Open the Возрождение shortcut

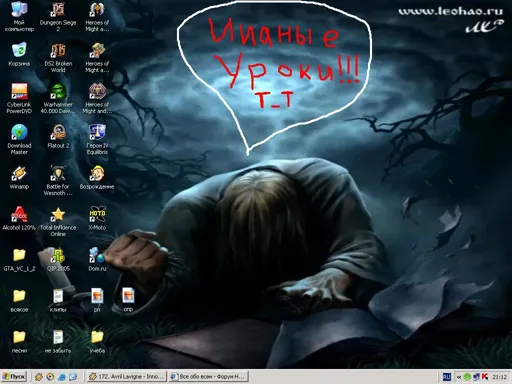pyautogui.click(x=97, y=177)
